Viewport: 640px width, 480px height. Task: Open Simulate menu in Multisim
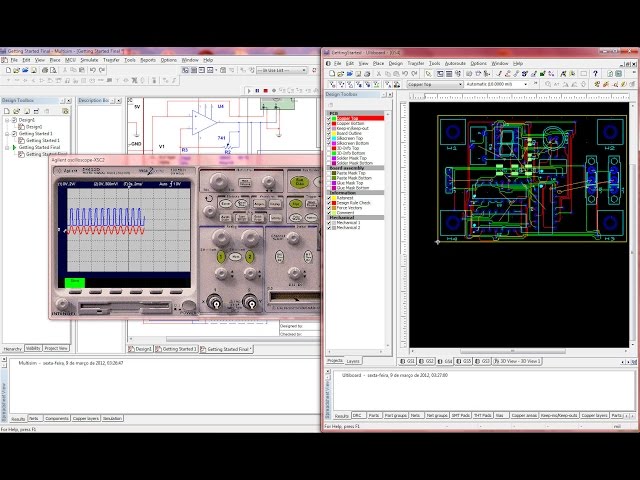tap(89, 60)
